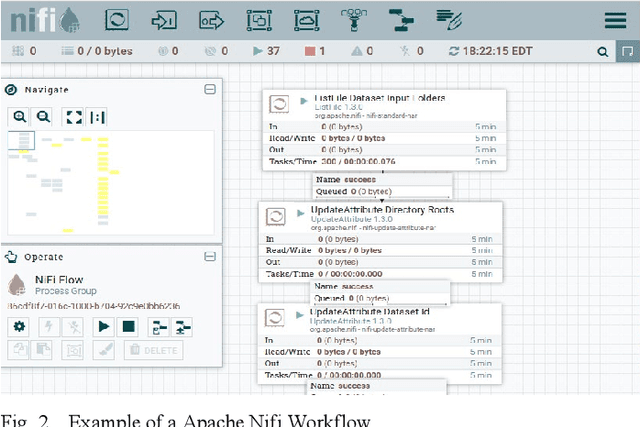Click the Enable lightning bolt button
Image resolution: width=640 pixels, height=427 pixels.
pyautogui.click(x=49, y=327)
